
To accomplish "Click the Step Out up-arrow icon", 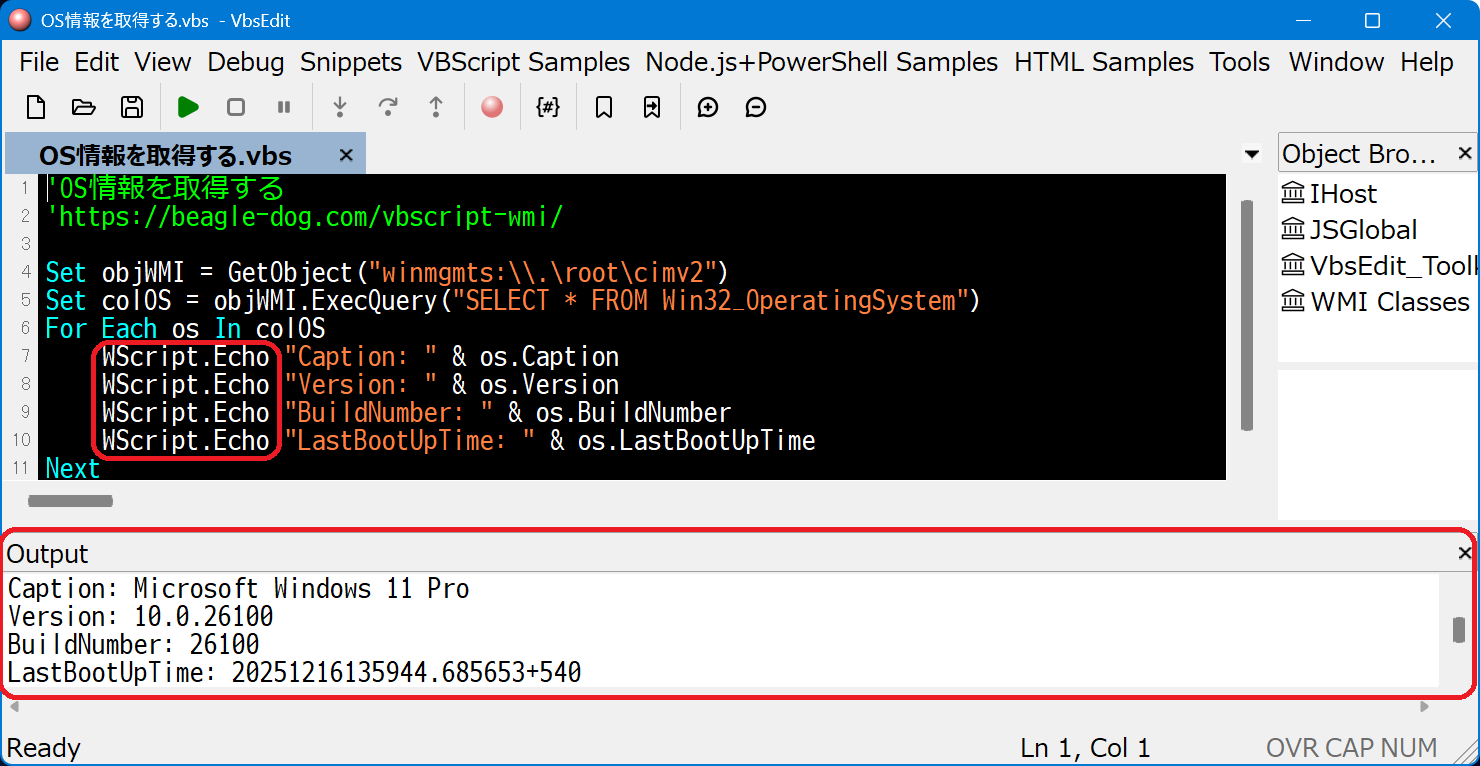I will coord(436,107).
